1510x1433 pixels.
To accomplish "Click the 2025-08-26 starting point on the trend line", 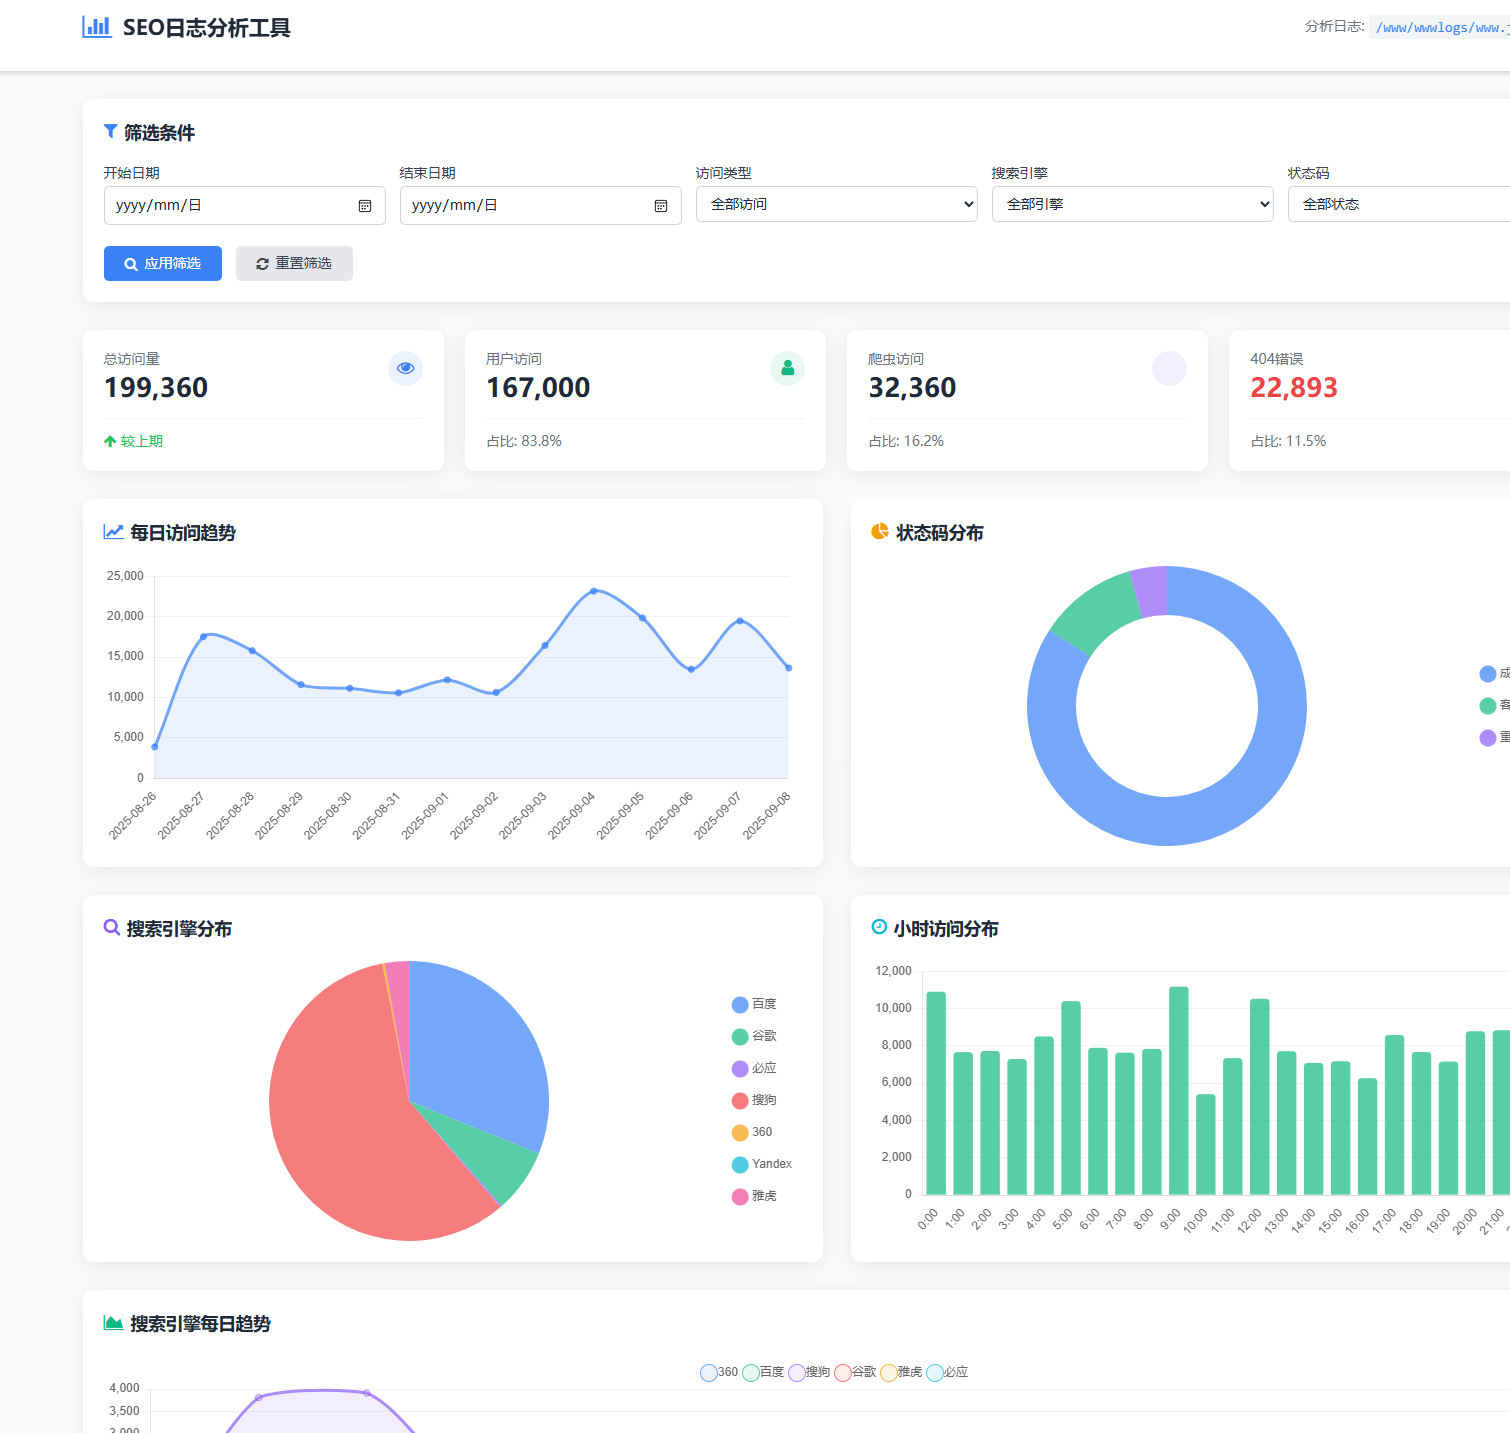I will click(155, 747).
